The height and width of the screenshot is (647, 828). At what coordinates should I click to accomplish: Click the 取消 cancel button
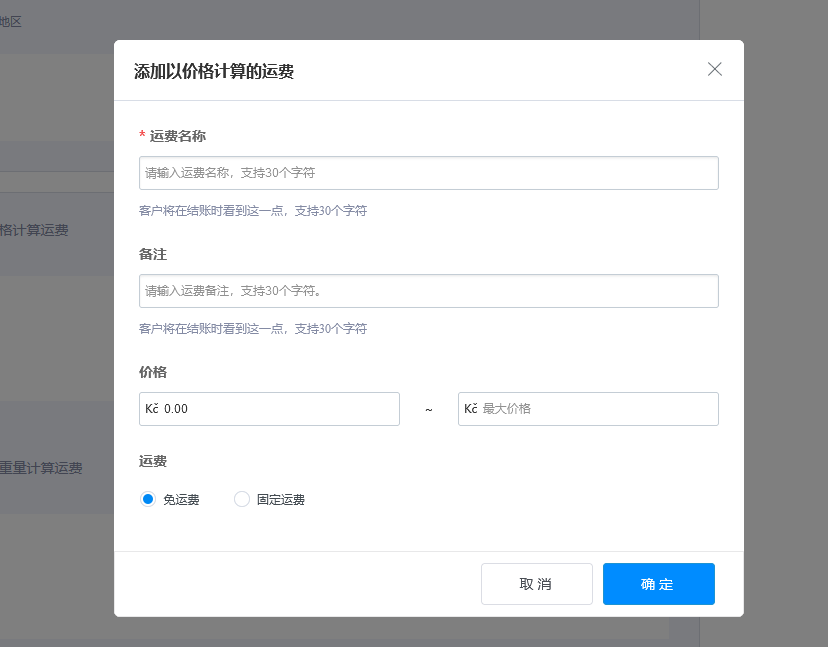tap(536, 584)
